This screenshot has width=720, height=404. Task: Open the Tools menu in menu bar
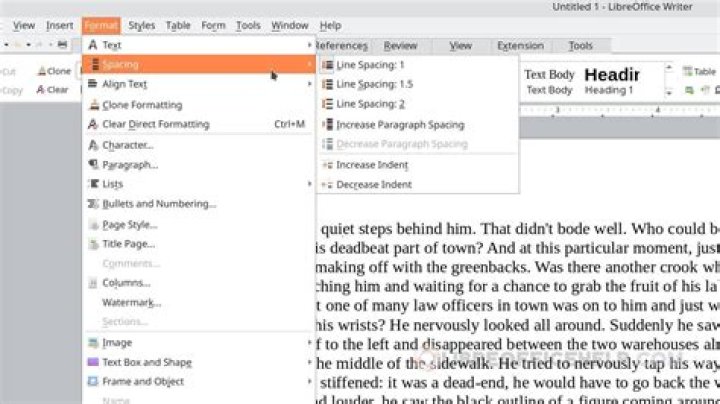(248, 26)
